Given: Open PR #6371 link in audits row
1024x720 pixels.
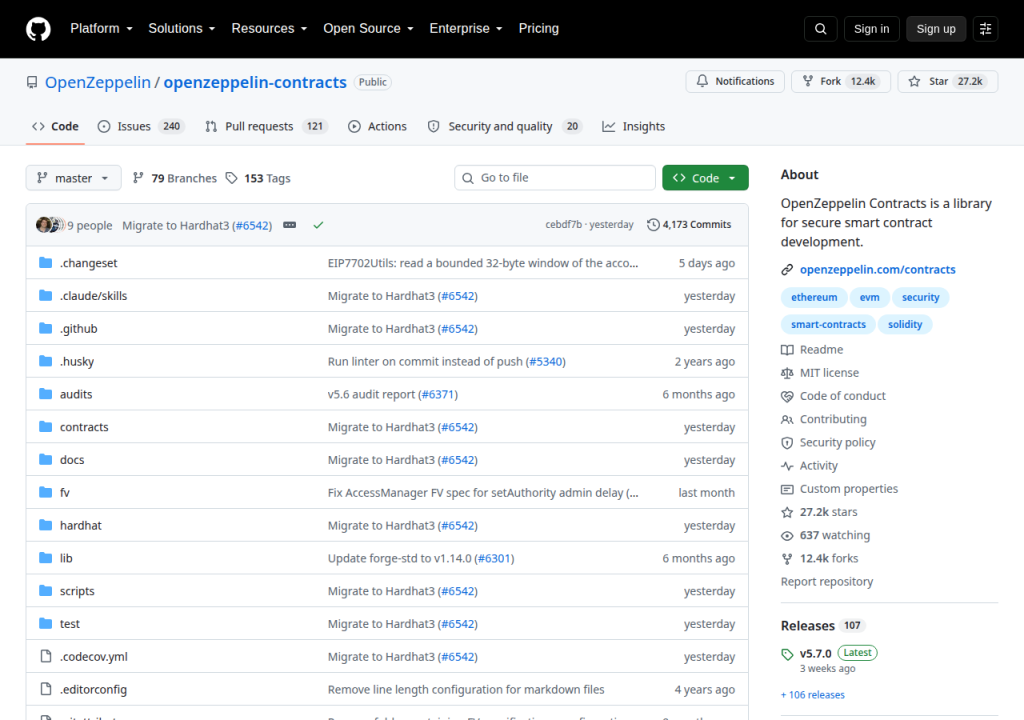Looking at the screenshot, I should (438, 394).
